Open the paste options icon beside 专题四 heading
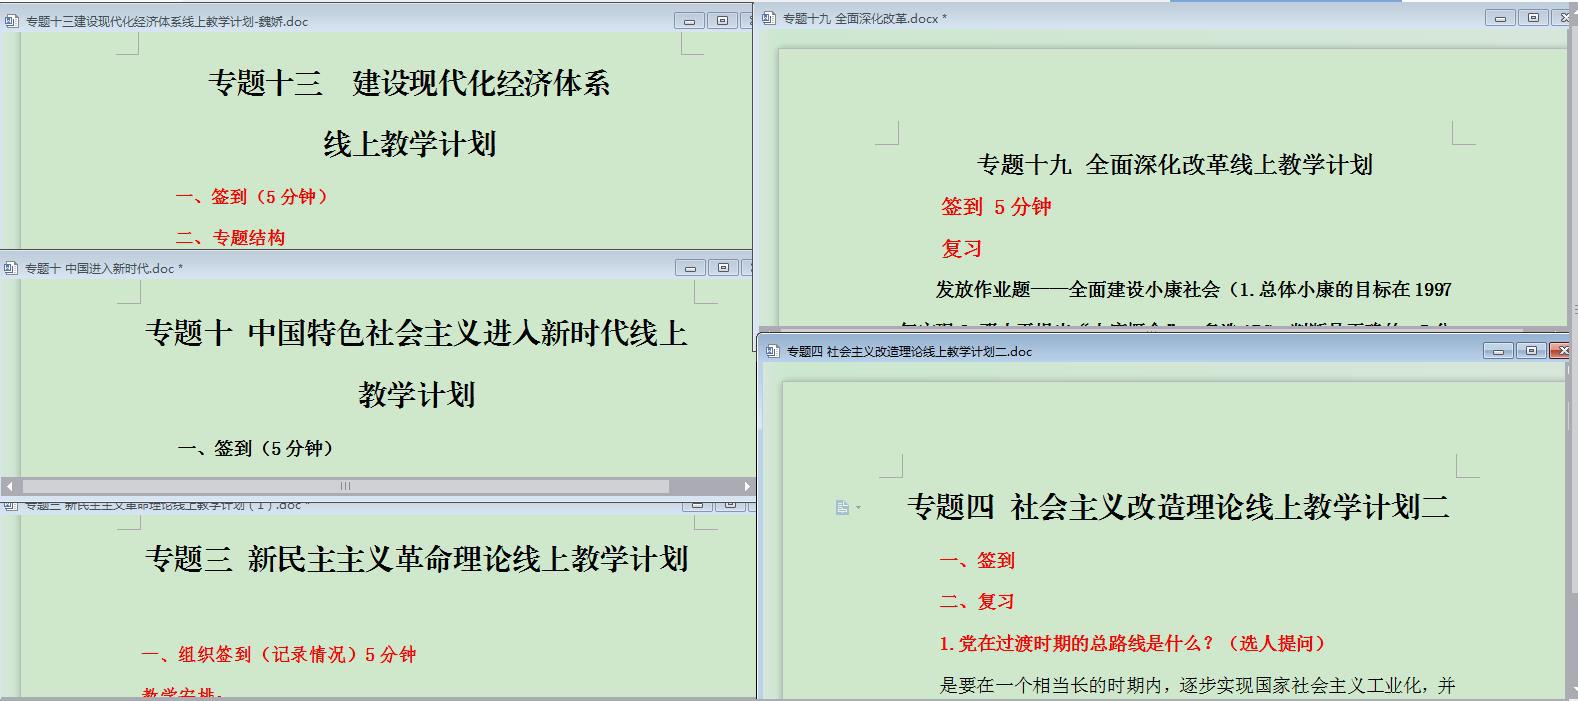This screenshot has height=701, width=1578. pyautogui.click(x=843, y=508)
